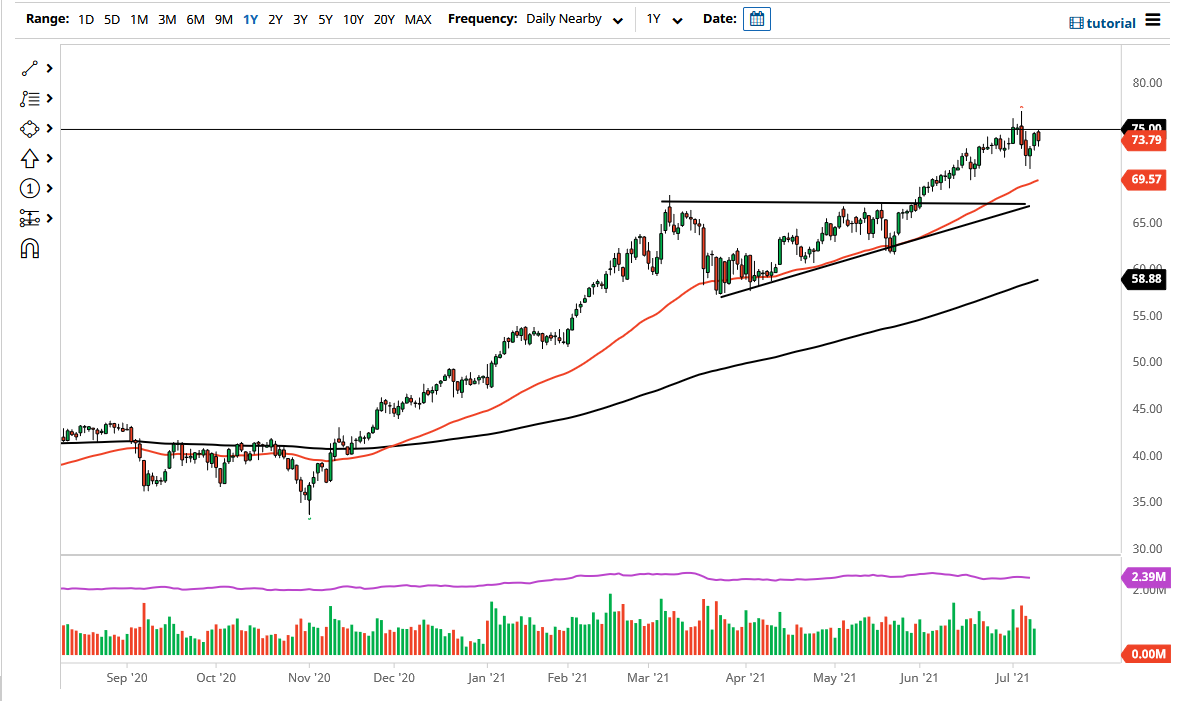Screen dimensions: 1179x701
Task: Select the trend line drawing tool
Action: pos(30,68)
